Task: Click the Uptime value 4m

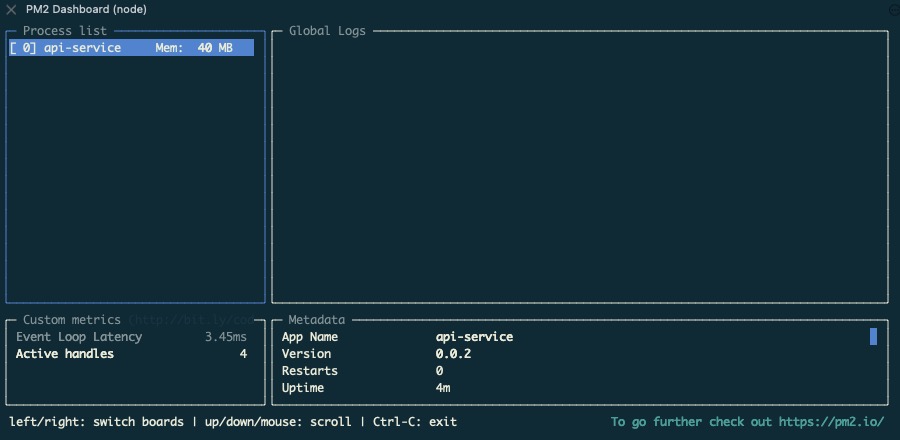Action: (443, 388)
